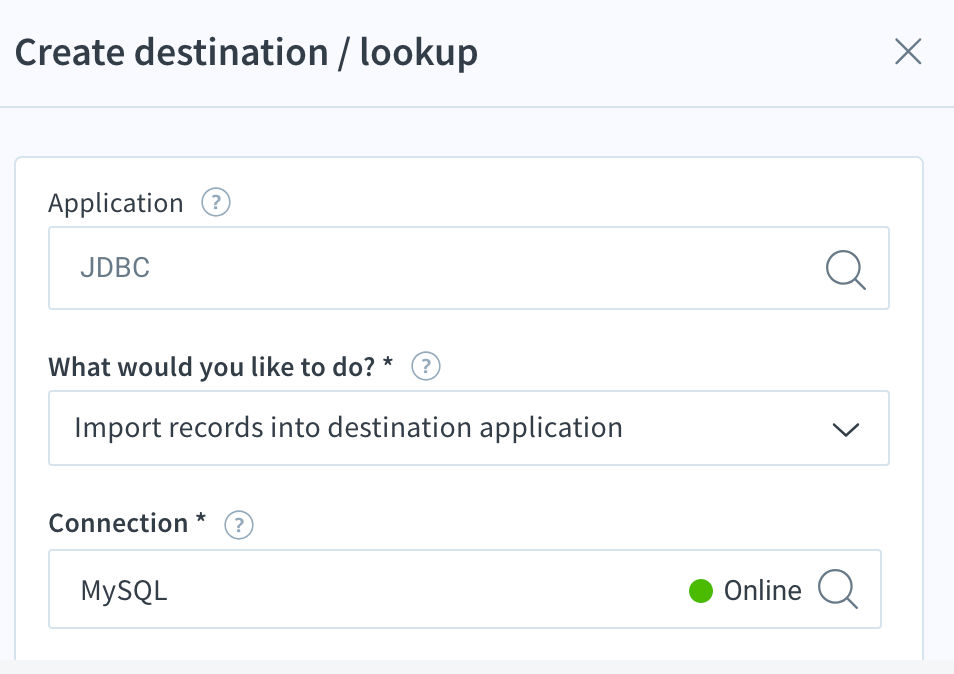Viewport: 954px width, 674px height.
Task: Close the Create destination / lookup dialog
Action: click(x=908, y=51)
